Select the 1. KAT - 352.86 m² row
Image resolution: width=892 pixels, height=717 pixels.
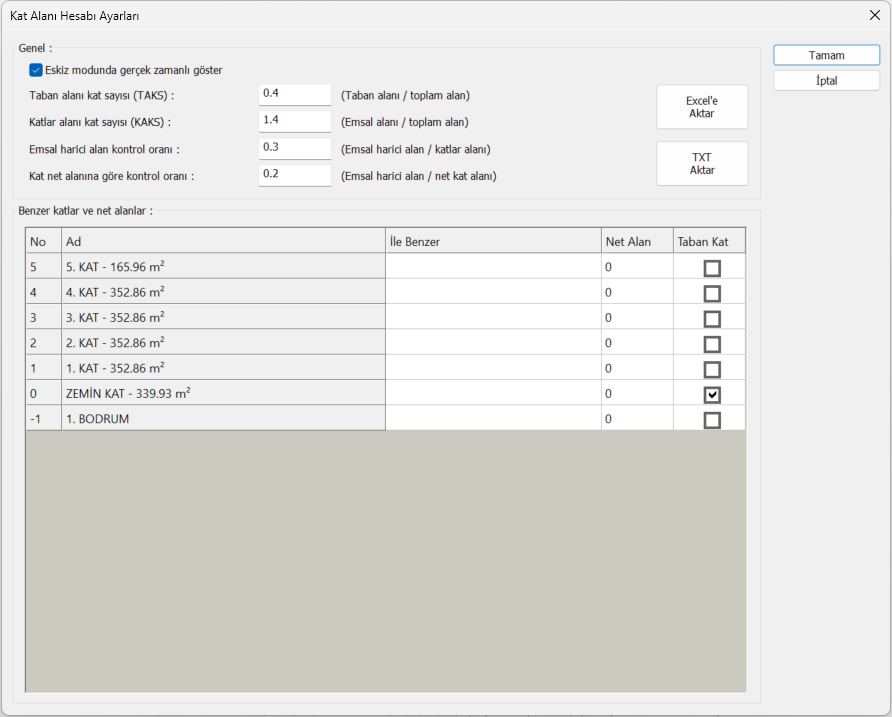pos(222,369)
